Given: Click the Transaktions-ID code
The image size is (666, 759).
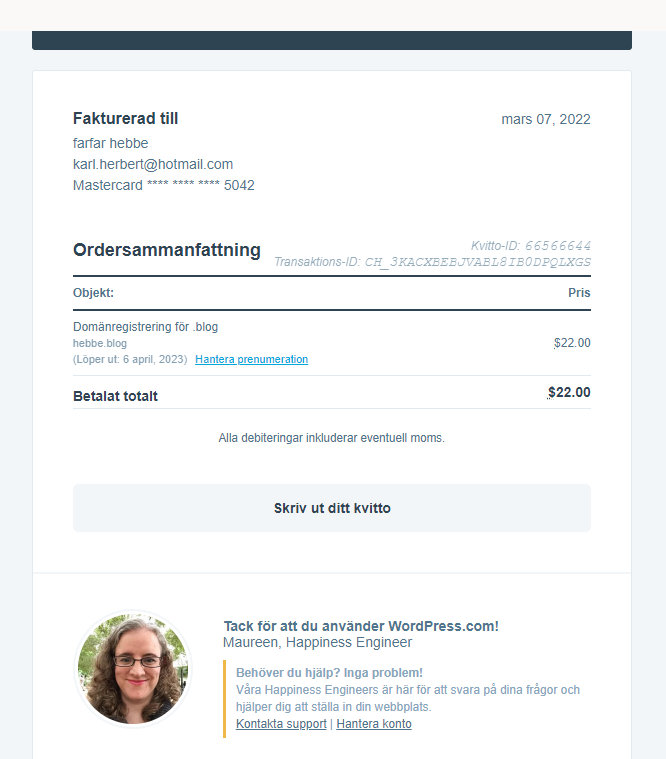Looking at the screenshot, I should 477,262.
